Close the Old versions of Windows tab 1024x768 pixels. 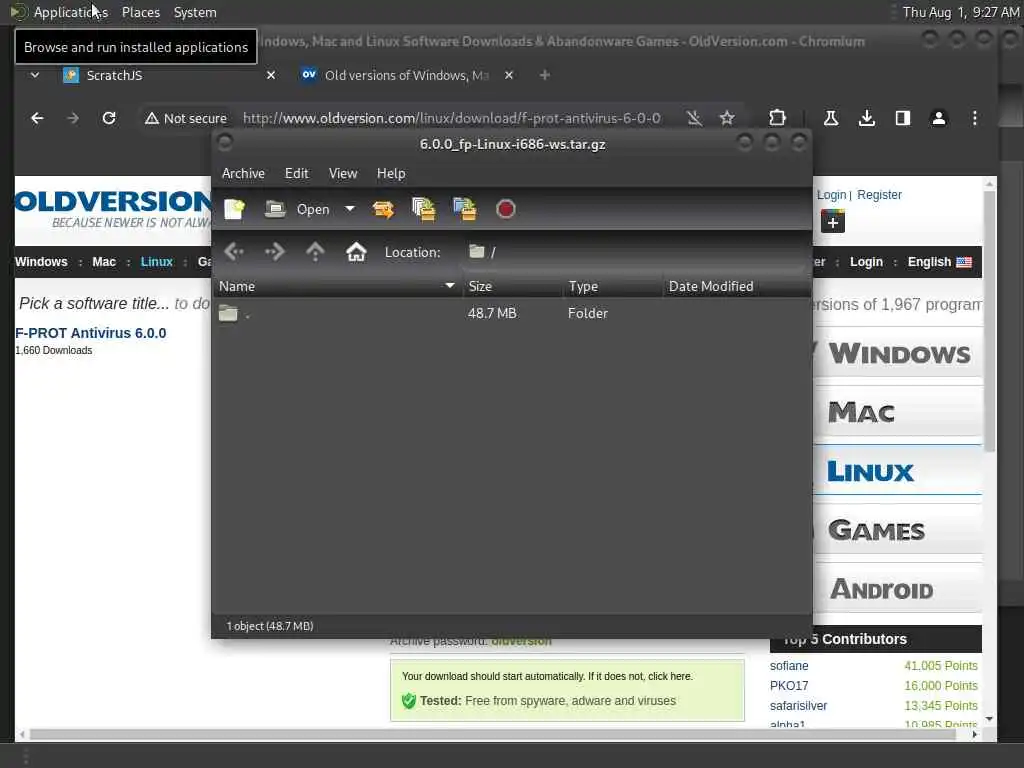(x=509, y=75)
